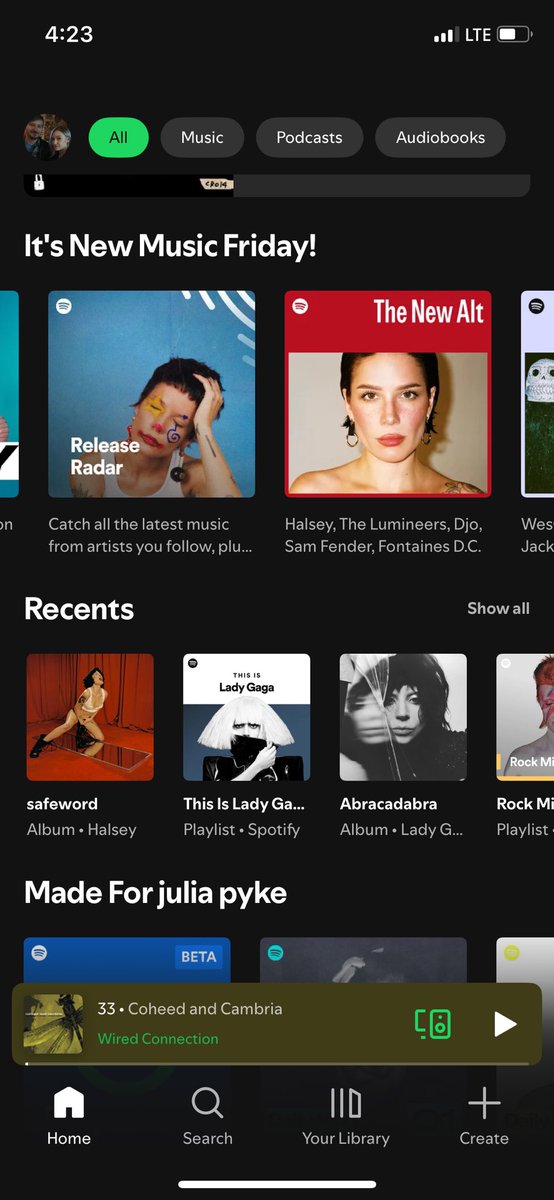The width and height of the screenshot is (554, 1200).
Task: Filter the feed by Audiobooks
Action: point(440,137)
